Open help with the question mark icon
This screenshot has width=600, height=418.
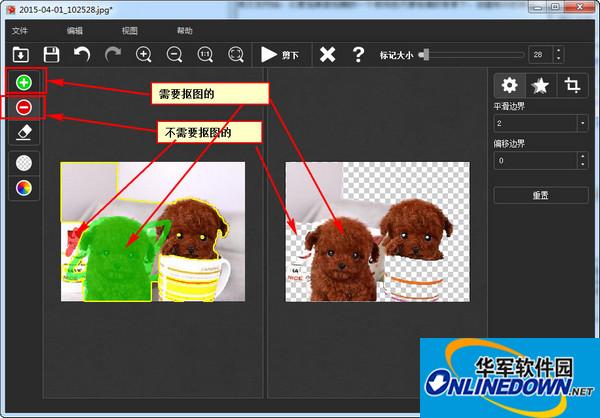358,55
